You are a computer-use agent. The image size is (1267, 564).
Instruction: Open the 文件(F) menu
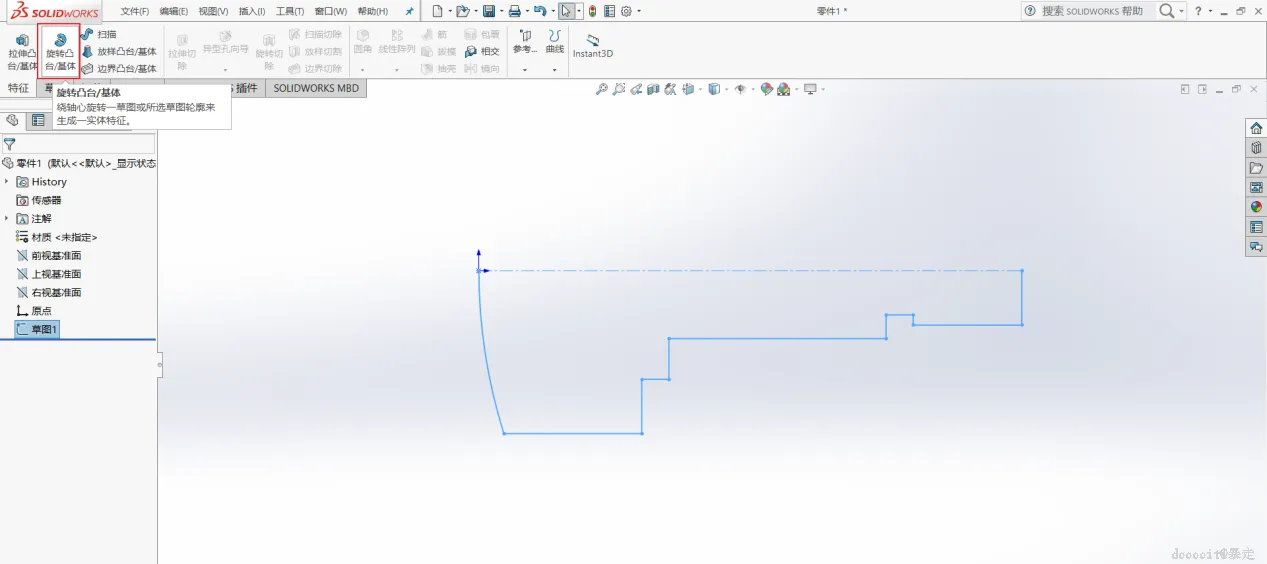coord(135,11)
